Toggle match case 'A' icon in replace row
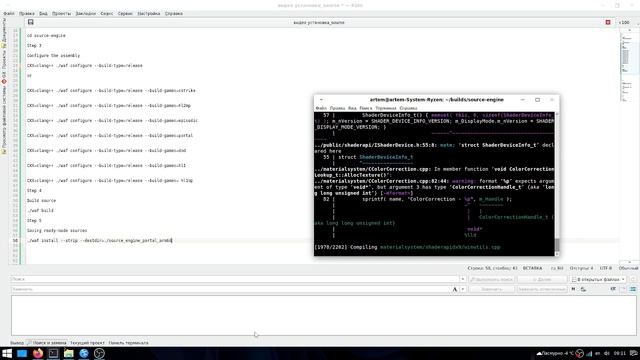640x360 pixels. coord(455,289)
